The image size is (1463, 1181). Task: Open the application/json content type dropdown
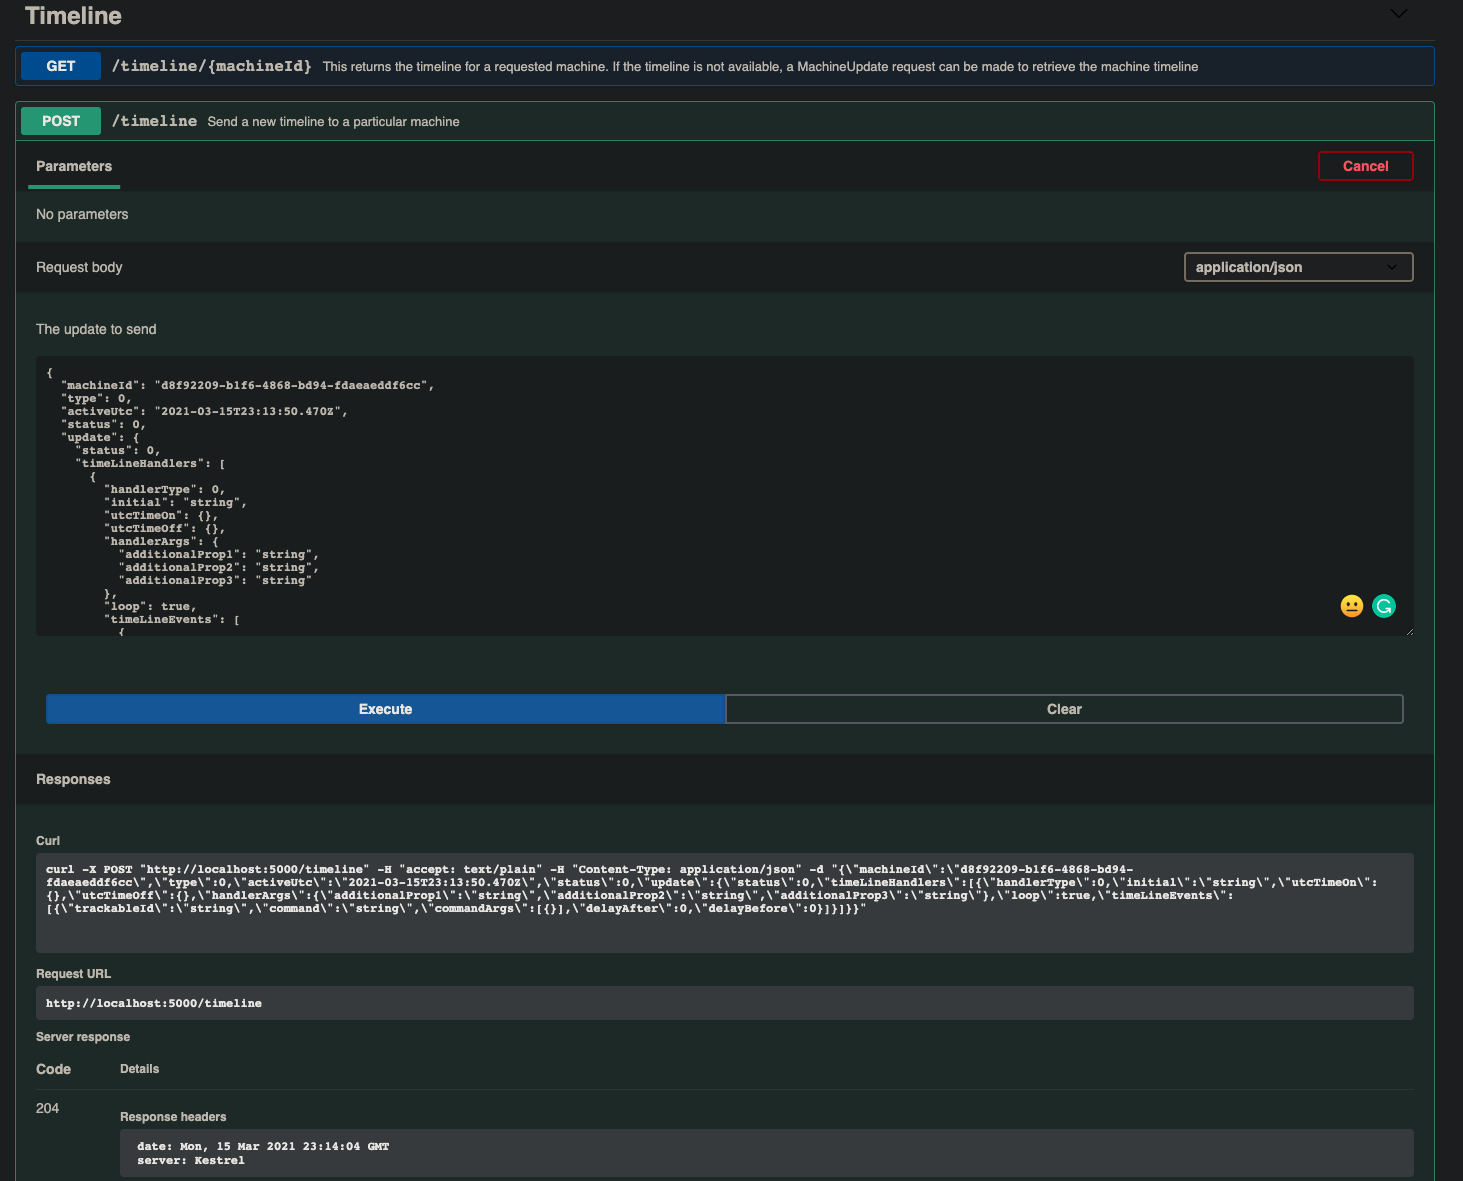(x=1297, y=267)
